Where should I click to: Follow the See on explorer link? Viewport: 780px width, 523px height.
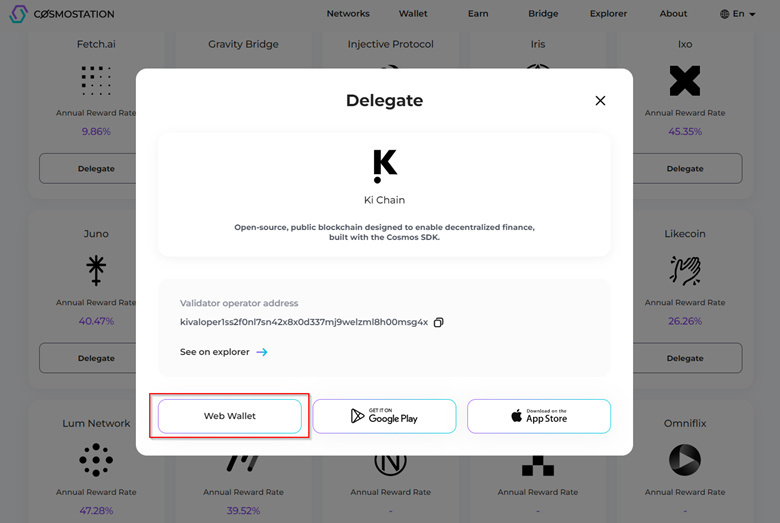pyautogui.click(x=224, y=352)
